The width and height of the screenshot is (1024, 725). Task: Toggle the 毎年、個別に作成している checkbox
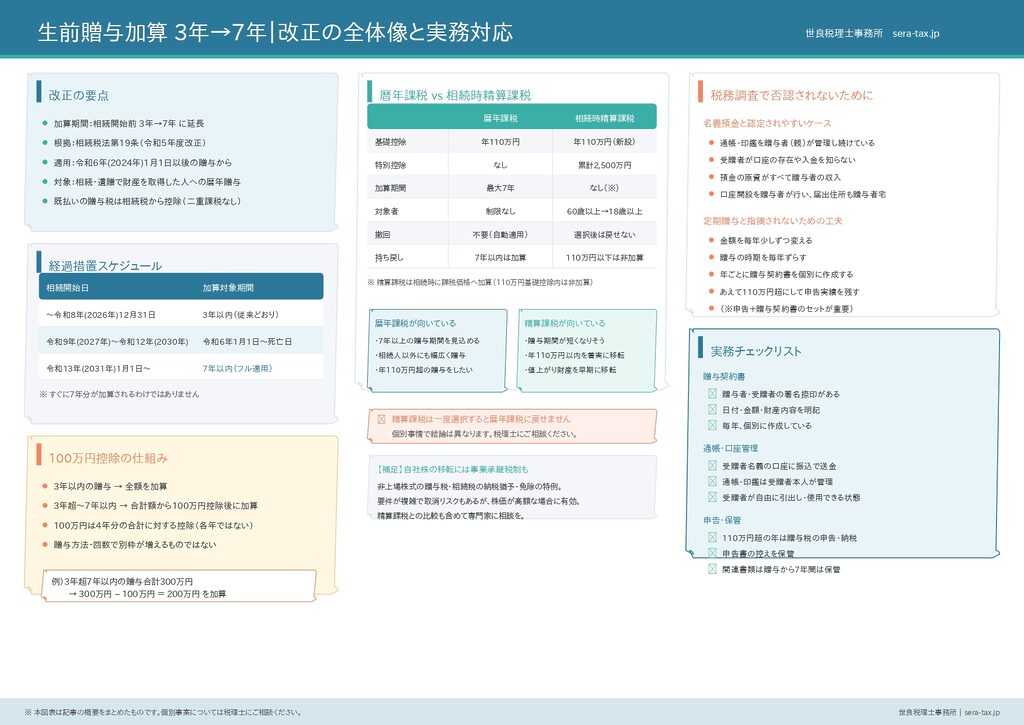tap(713, 426)
